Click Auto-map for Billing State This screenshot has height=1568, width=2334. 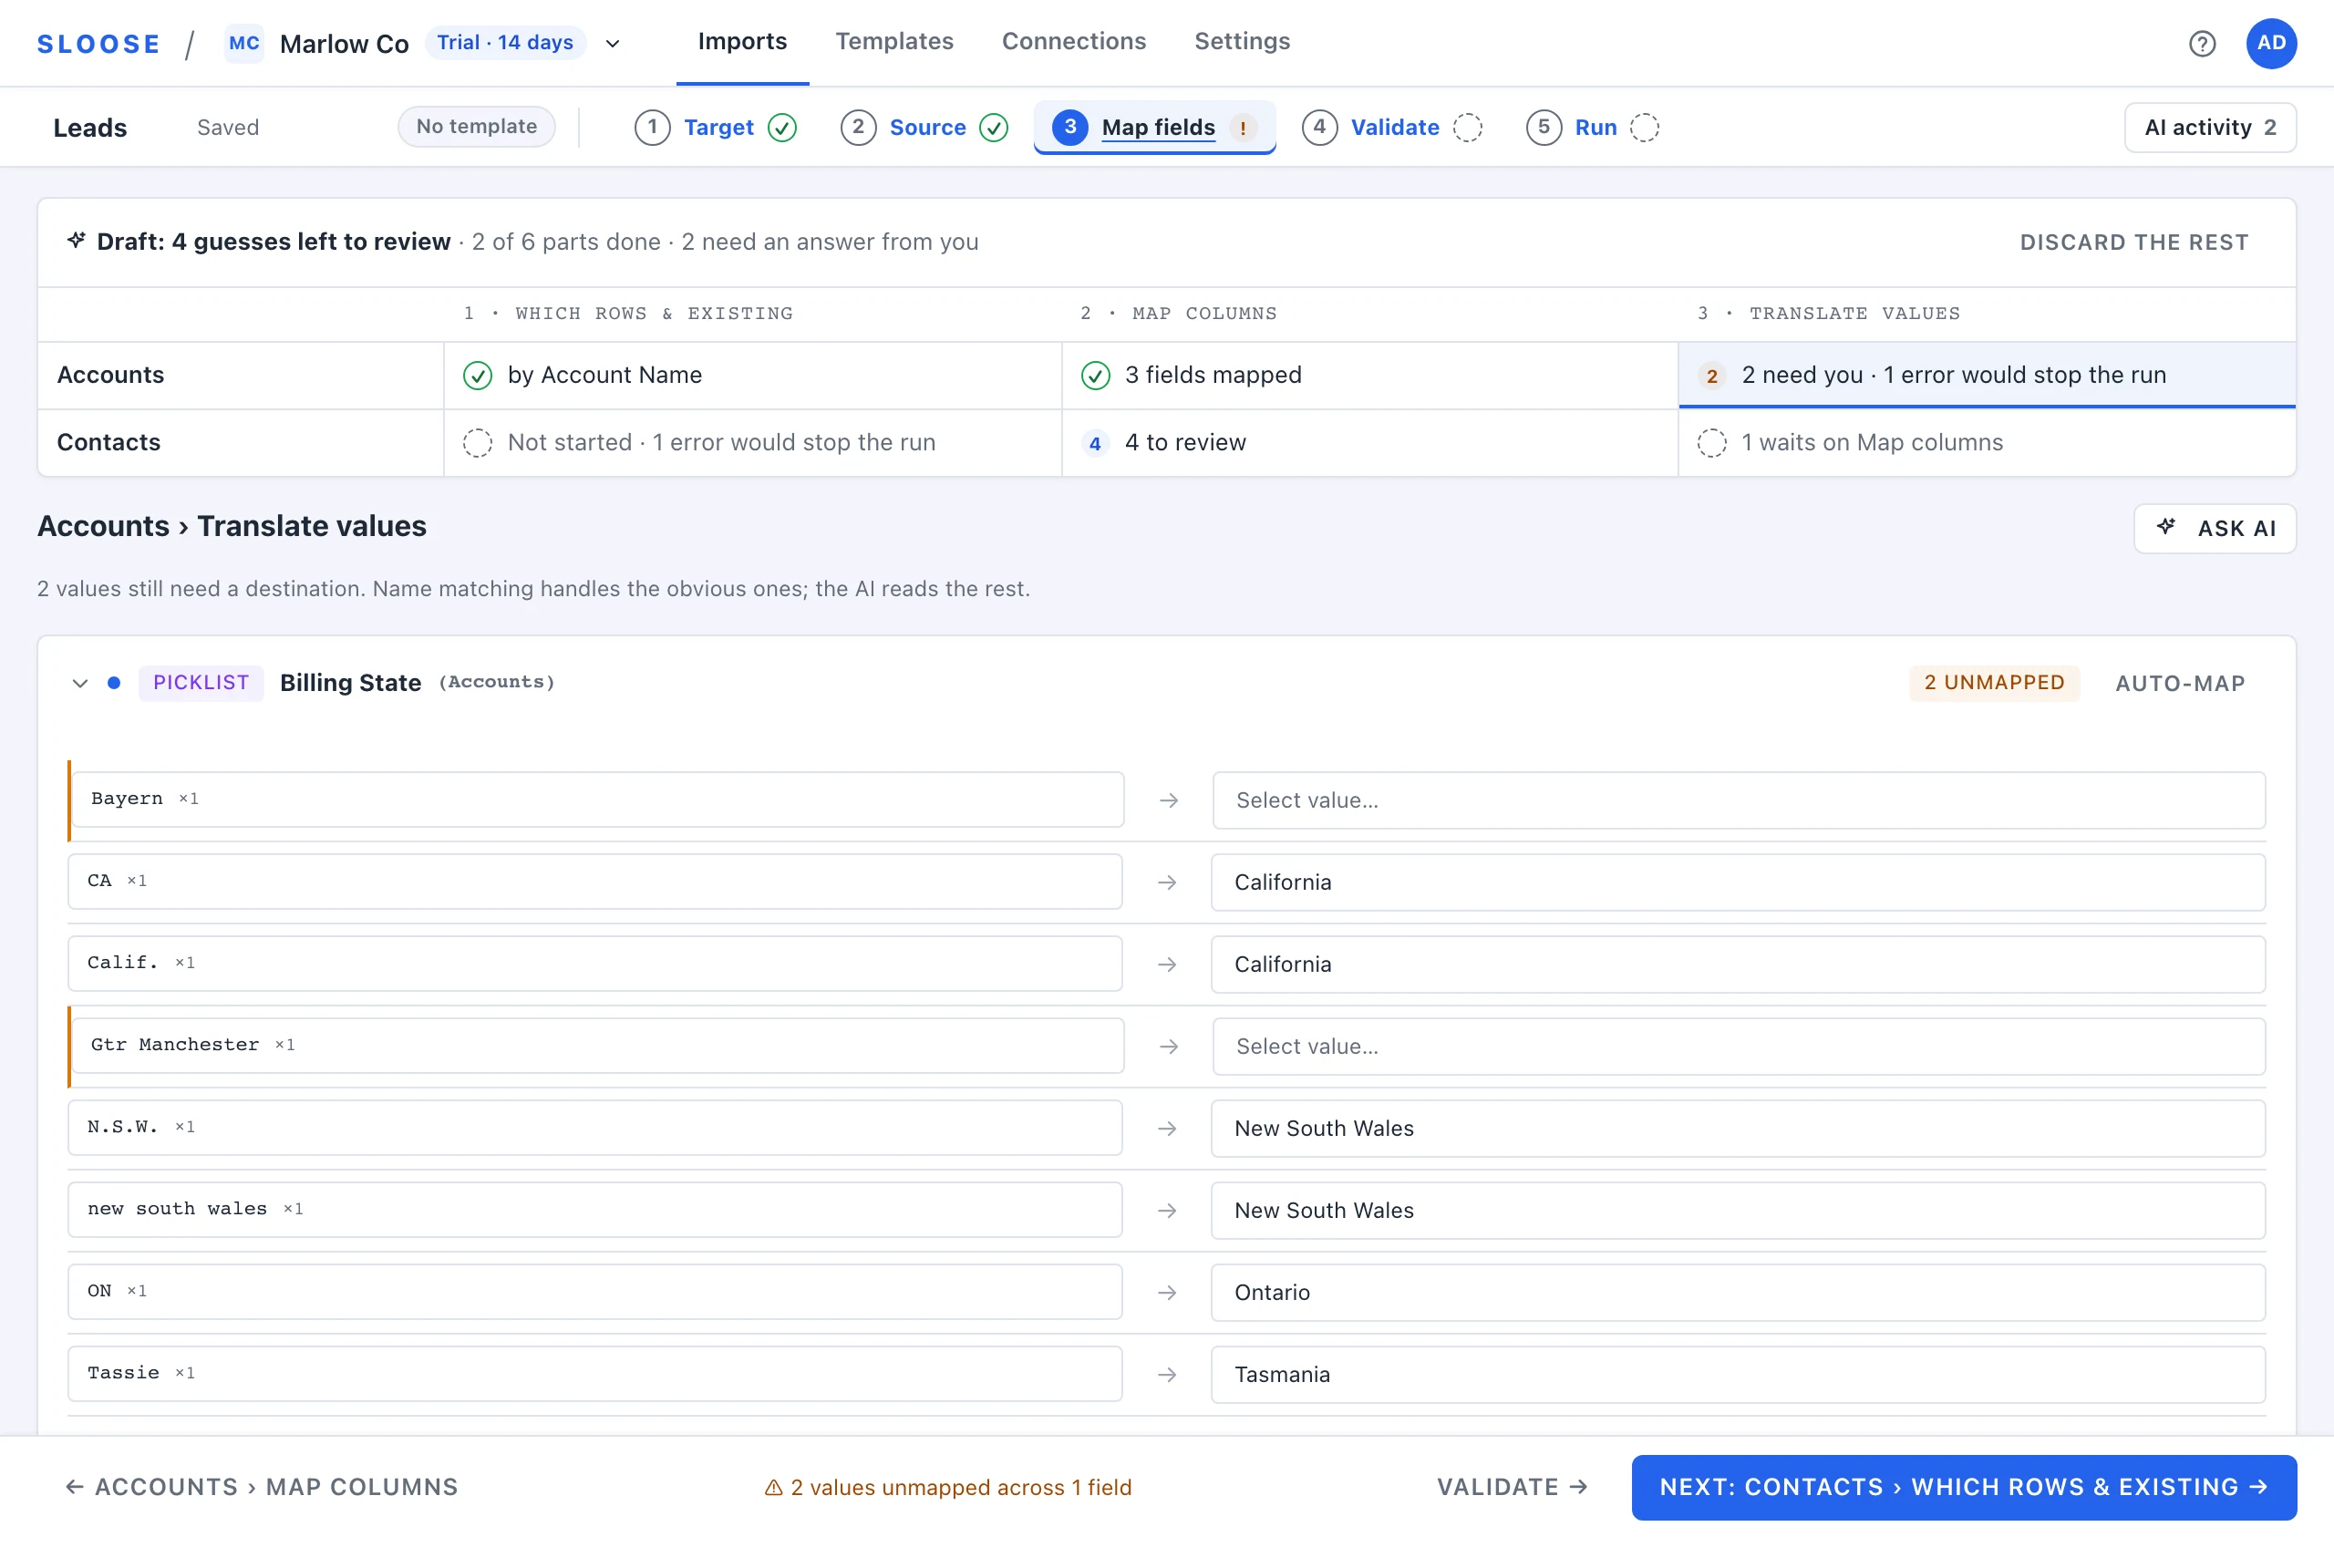(x=2179, y=683)
